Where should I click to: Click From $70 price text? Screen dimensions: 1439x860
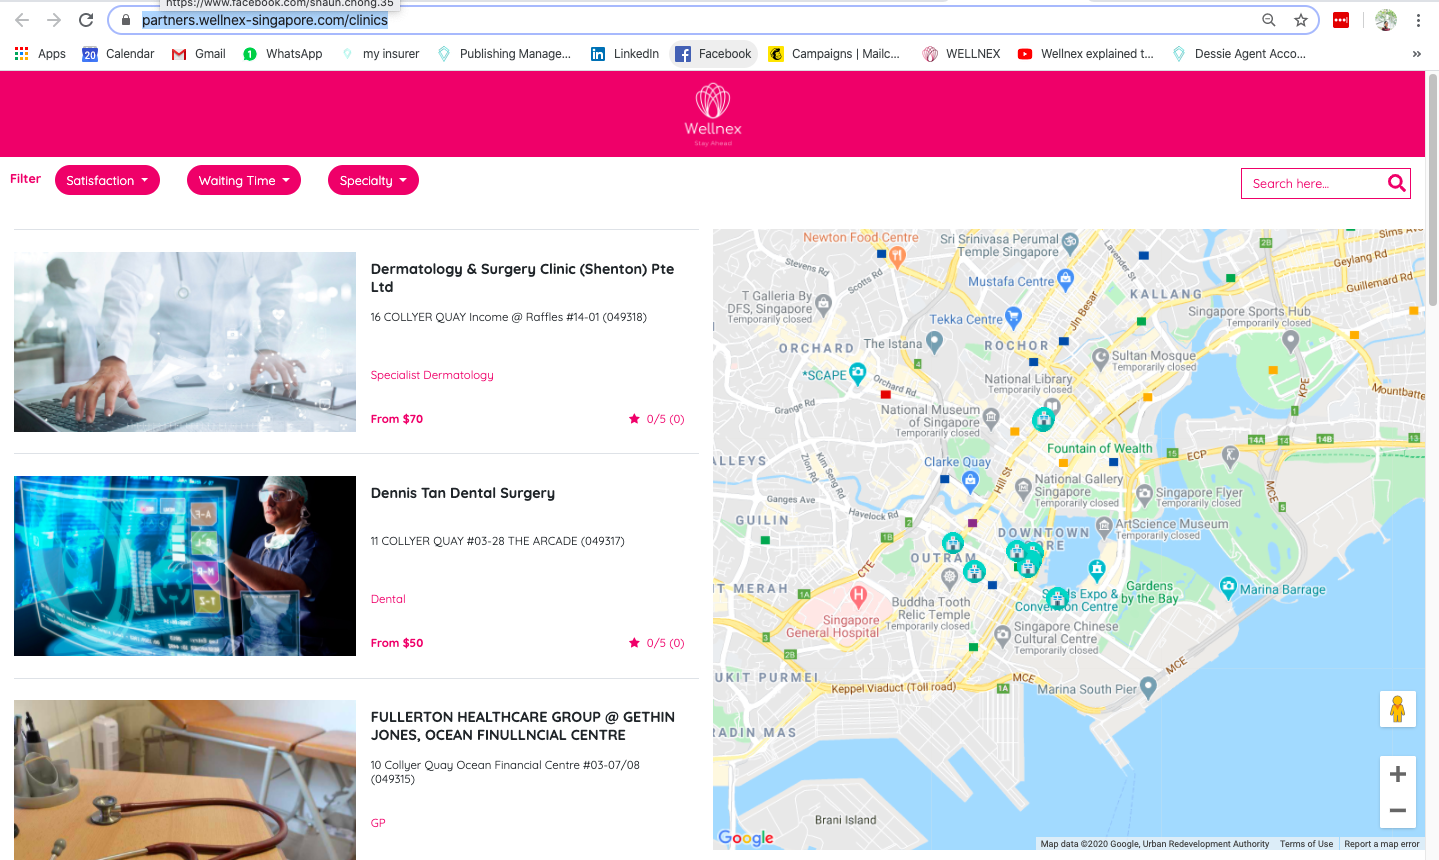coord(397,419)
